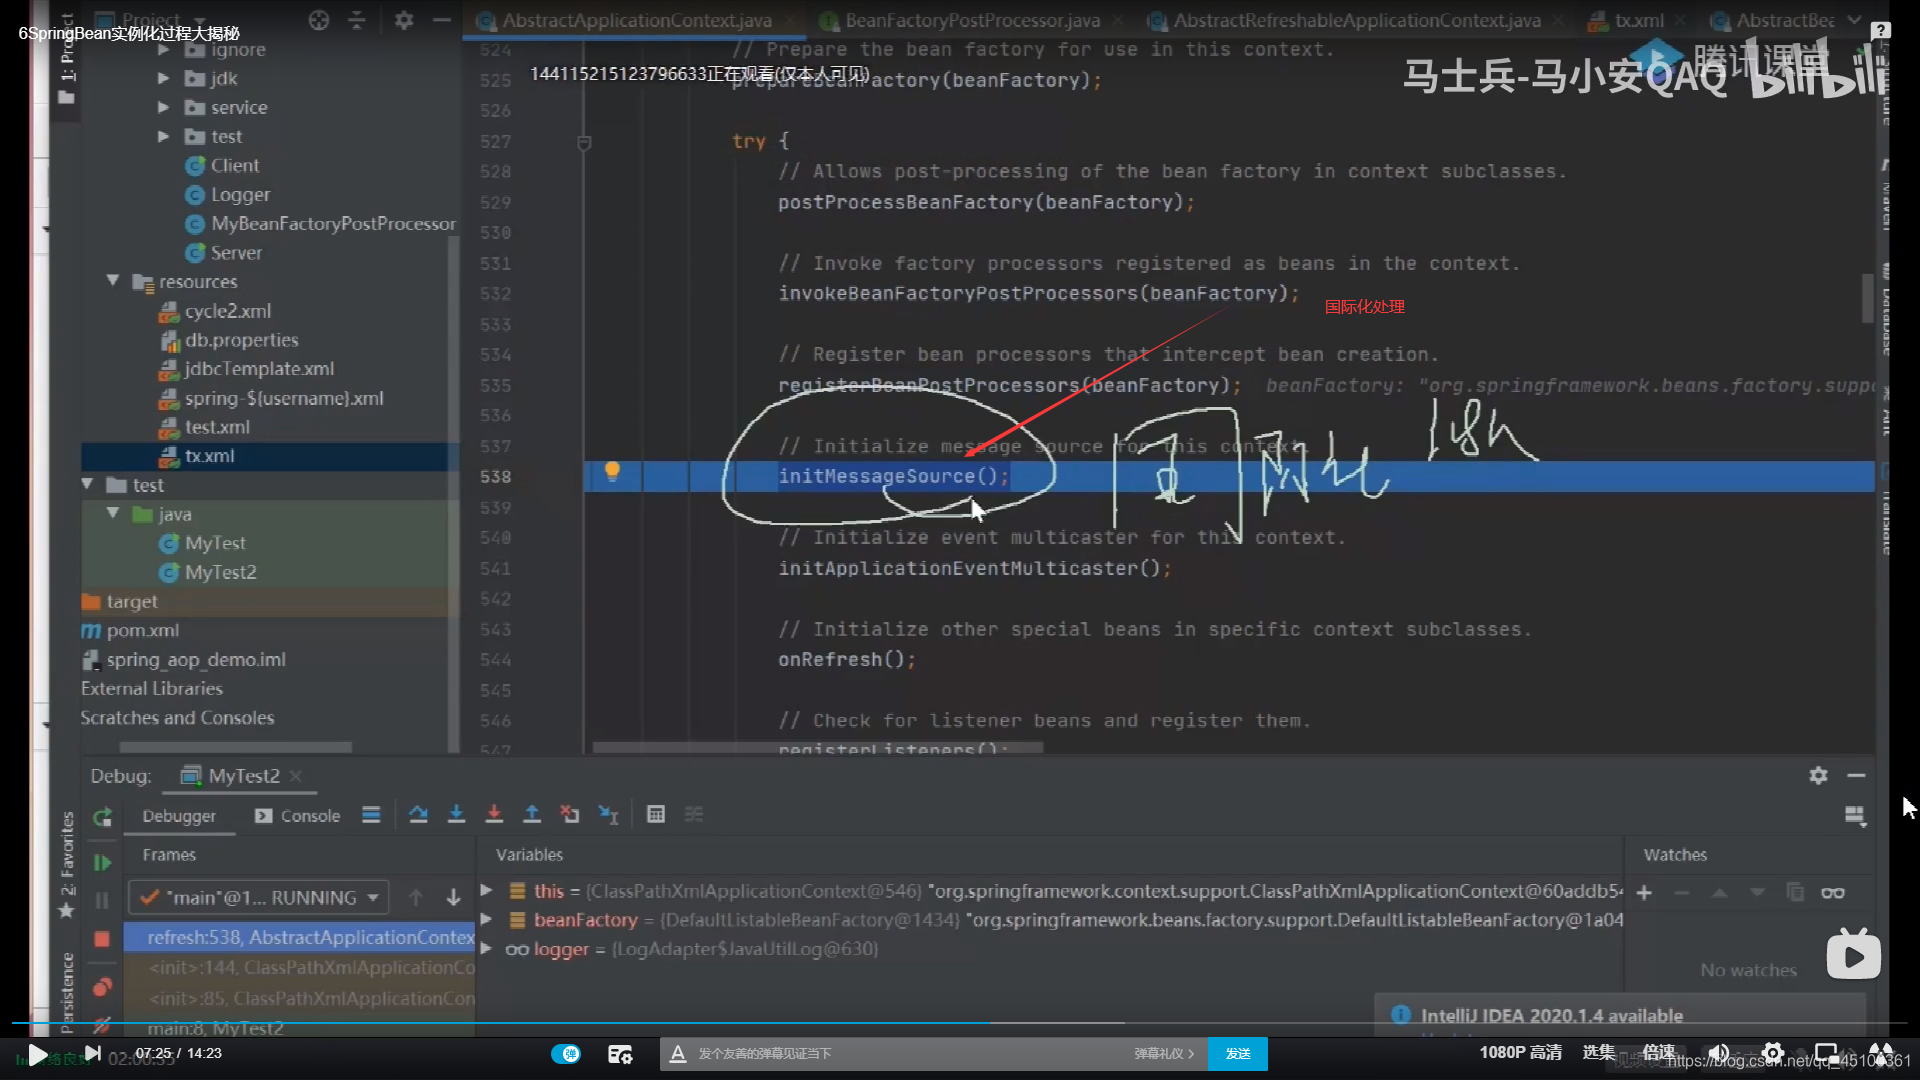Expand the 'this' variable node
1920x1080 pixels.
(x=486, y=890)
